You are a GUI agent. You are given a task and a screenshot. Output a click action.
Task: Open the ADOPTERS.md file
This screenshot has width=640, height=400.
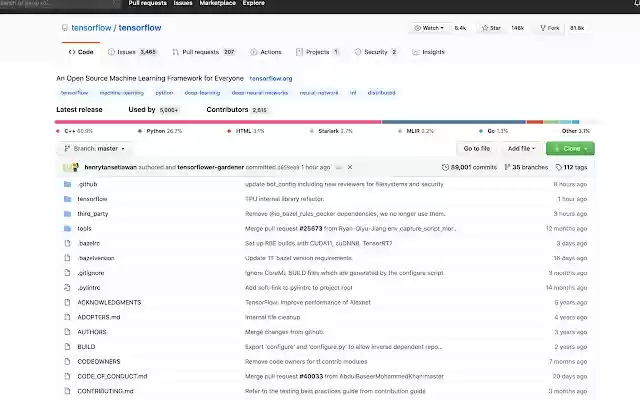coord(99,317)
